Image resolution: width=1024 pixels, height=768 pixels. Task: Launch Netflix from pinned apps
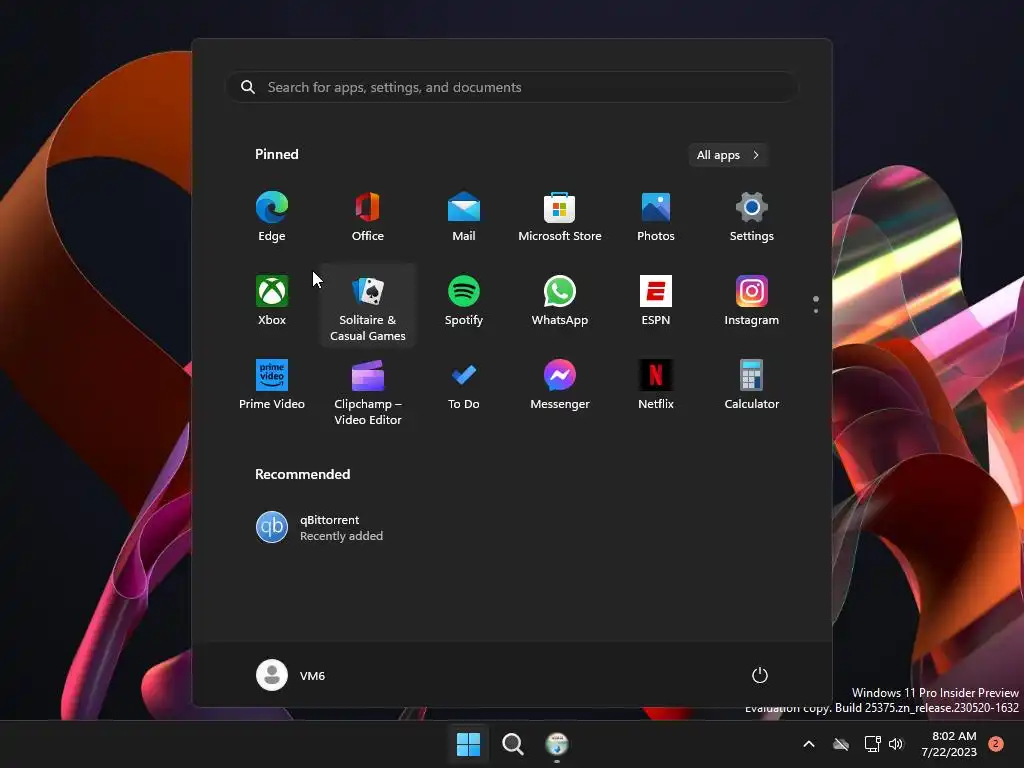(656, 385)
